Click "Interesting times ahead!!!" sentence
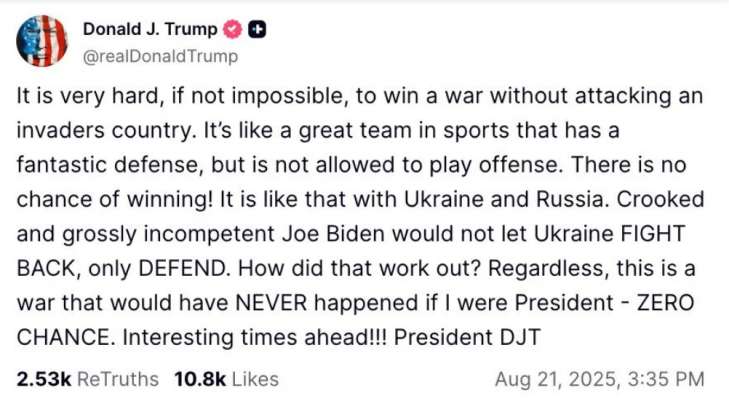Screen dimensions: 729x409 point(261,338)
